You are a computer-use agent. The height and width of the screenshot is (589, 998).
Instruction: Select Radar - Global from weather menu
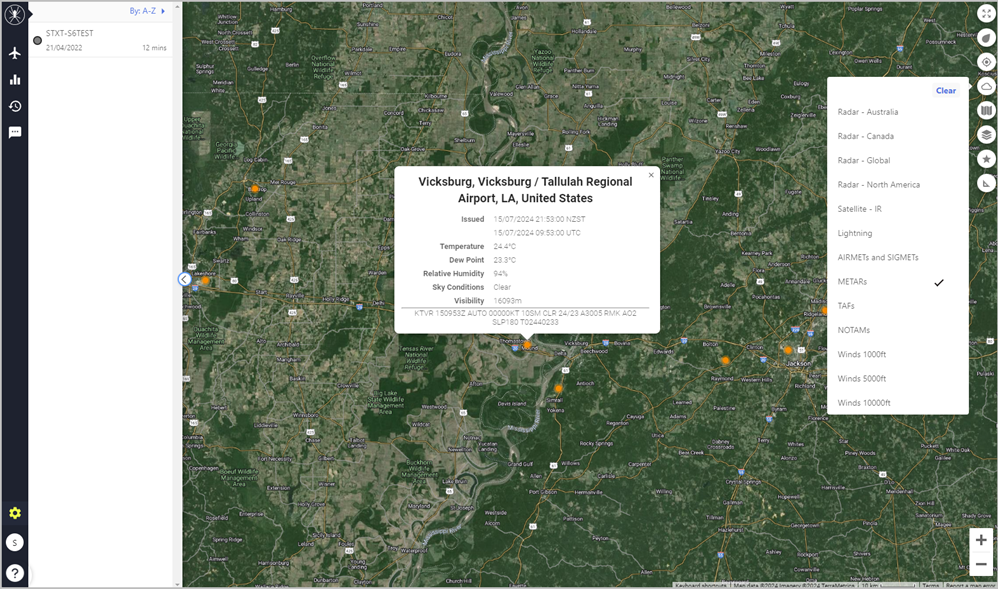click(x=897, y=160)
